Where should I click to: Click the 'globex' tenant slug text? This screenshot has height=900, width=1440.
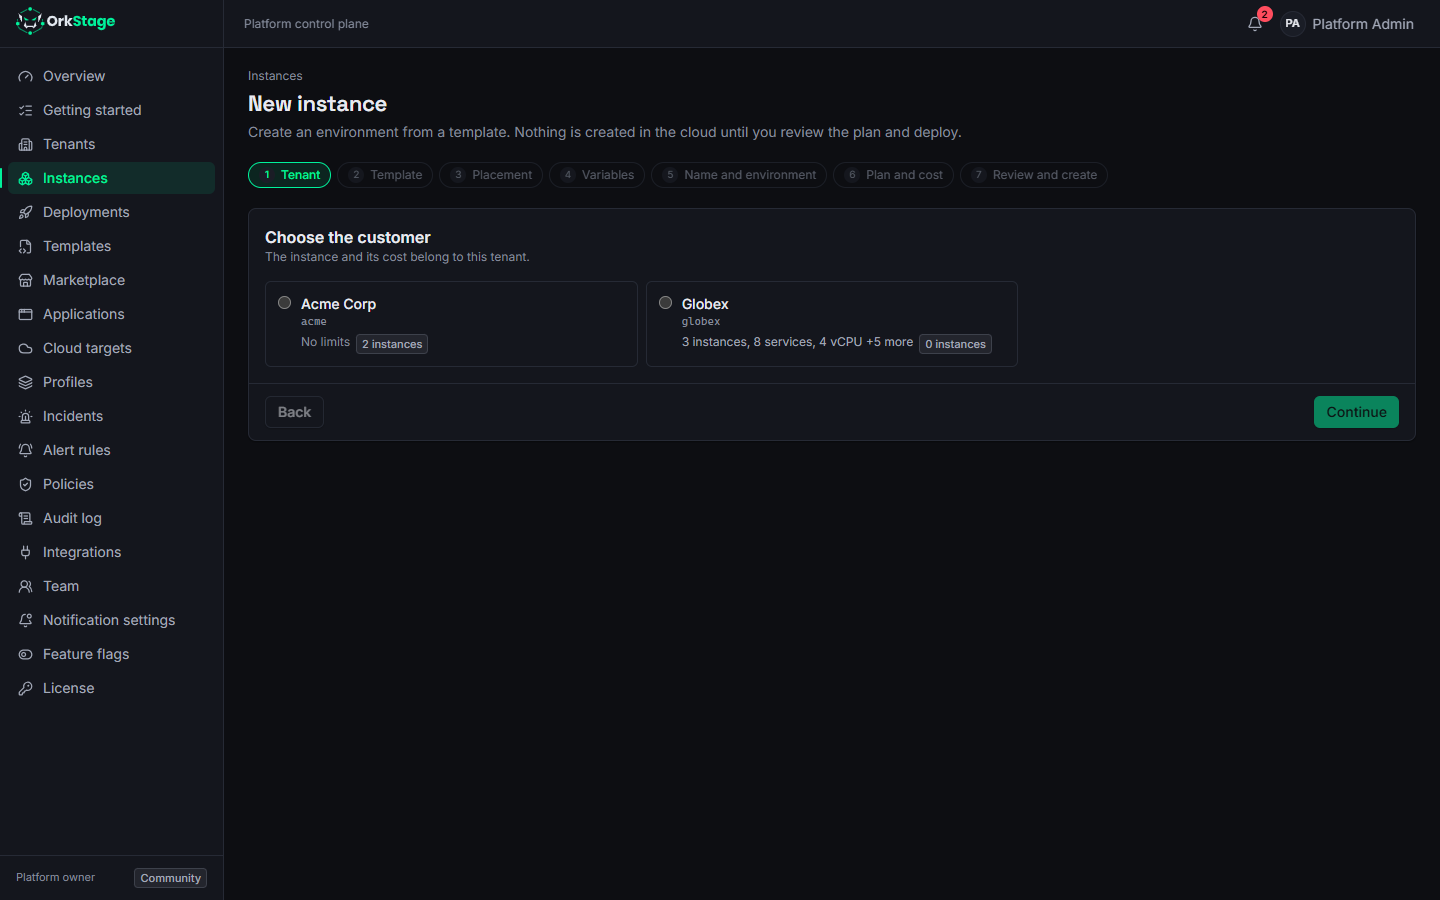(x=701, y=322)
